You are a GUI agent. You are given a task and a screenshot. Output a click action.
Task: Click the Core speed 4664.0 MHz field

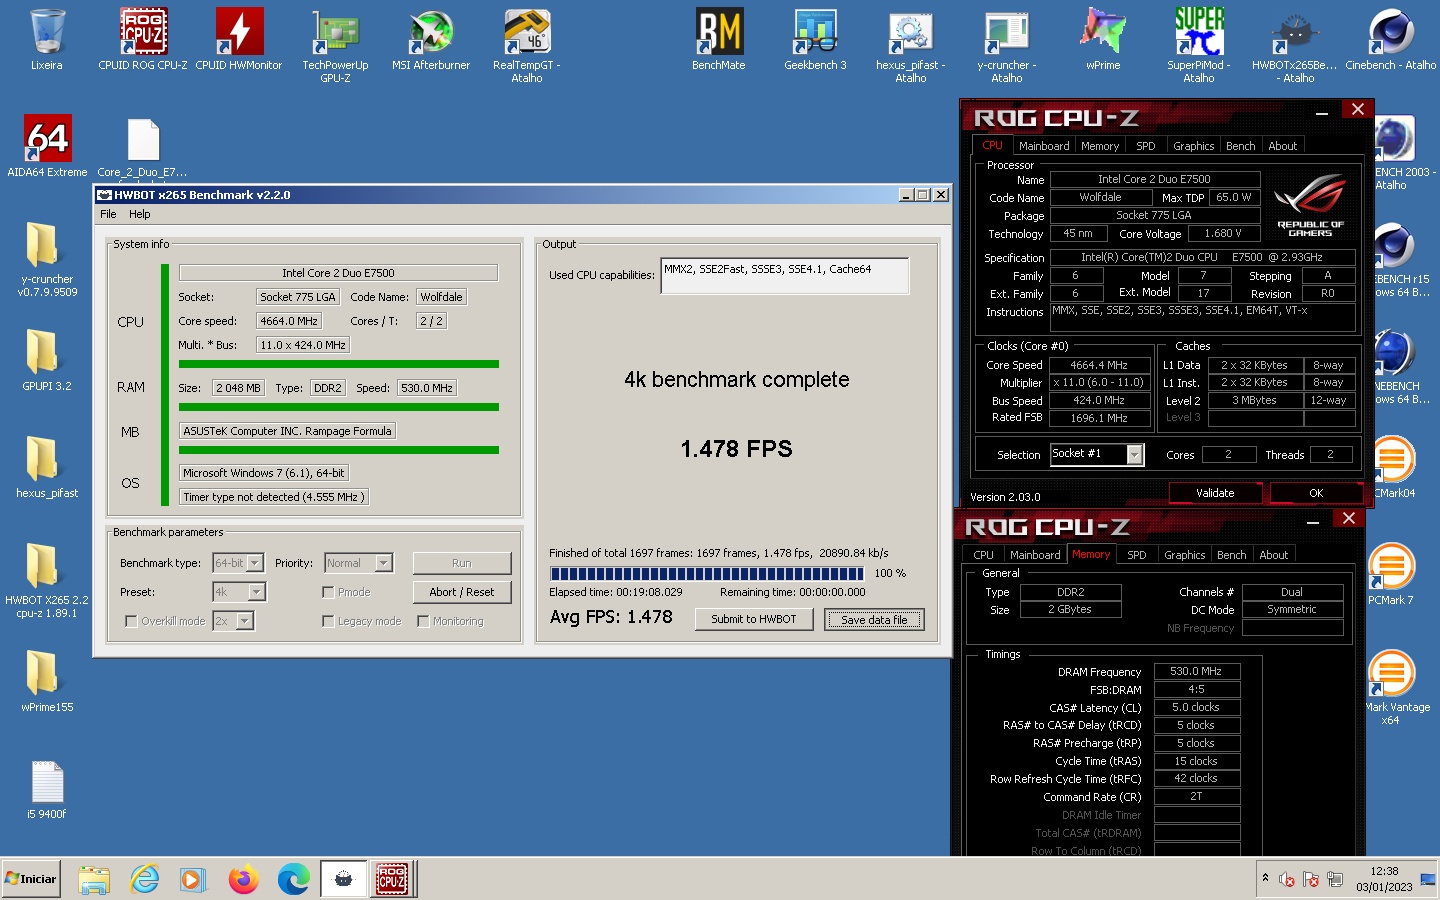(289, 321)
